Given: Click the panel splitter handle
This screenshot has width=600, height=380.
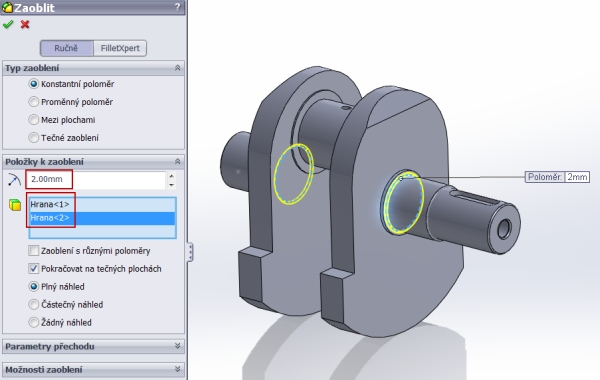Looking at the screenshot, I should coord(190,252).
